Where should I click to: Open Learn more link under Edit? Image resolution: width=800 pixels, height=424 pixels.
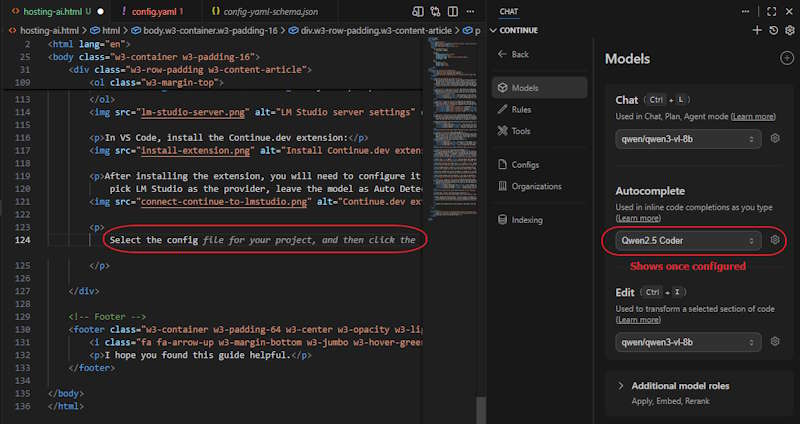pyautogui.click(x=638, y=320)
